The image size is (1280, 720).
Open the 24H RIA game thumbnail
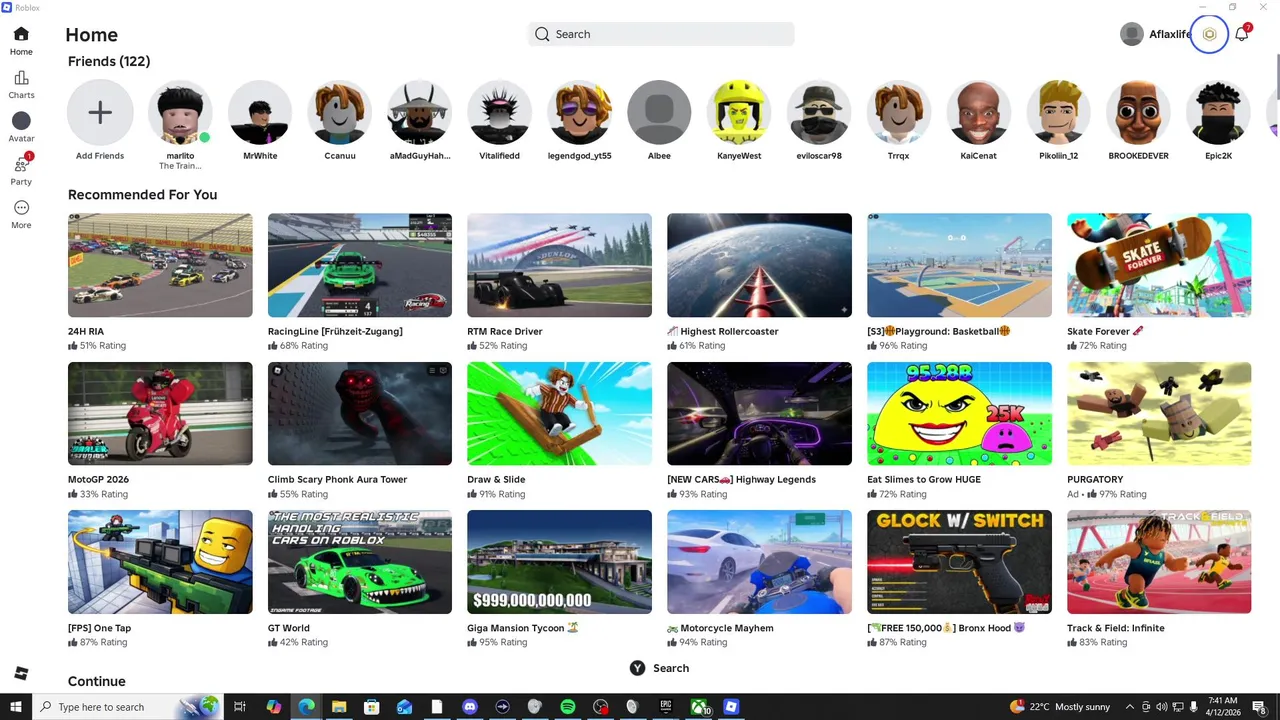point(160,265)
